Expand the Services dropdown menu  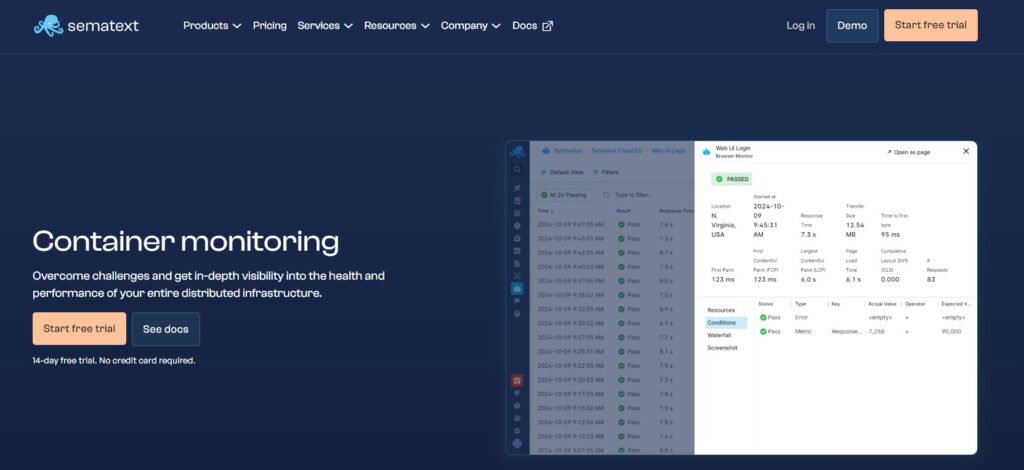(325, 25)
